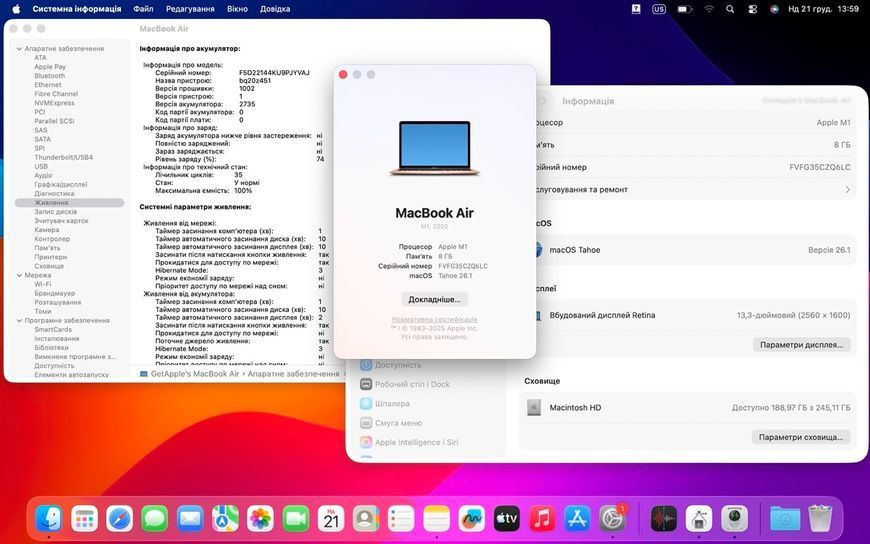The image size is (870, 544).
Task: Open the Нормативна сертифікація link
Action: coord(434,319)
